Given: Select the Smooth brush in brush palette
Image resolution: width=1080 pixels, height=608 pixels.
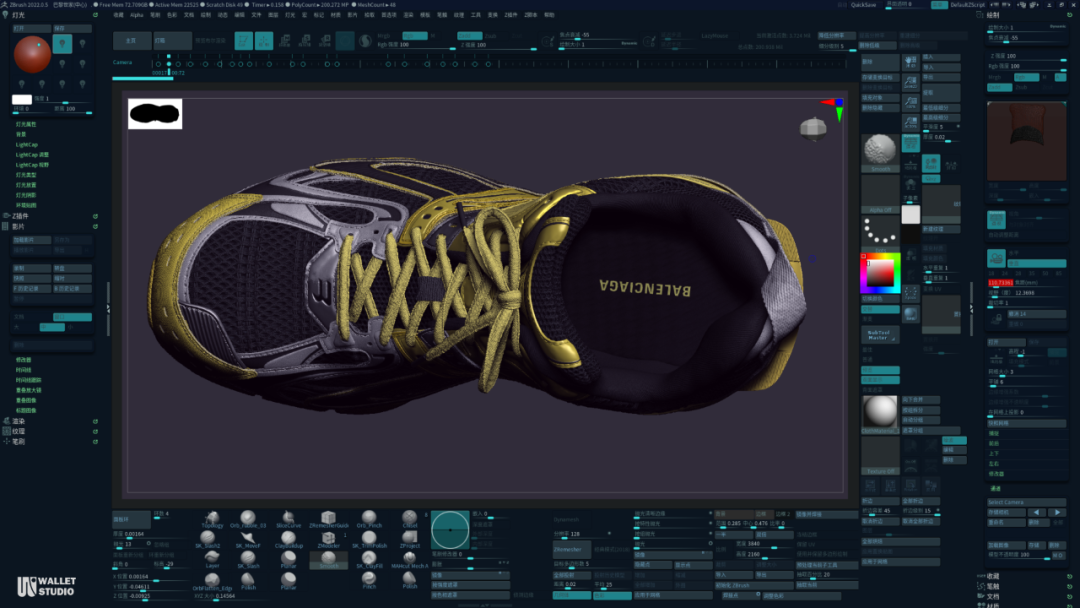Looking at the screenshot, I should pos(329,560).
